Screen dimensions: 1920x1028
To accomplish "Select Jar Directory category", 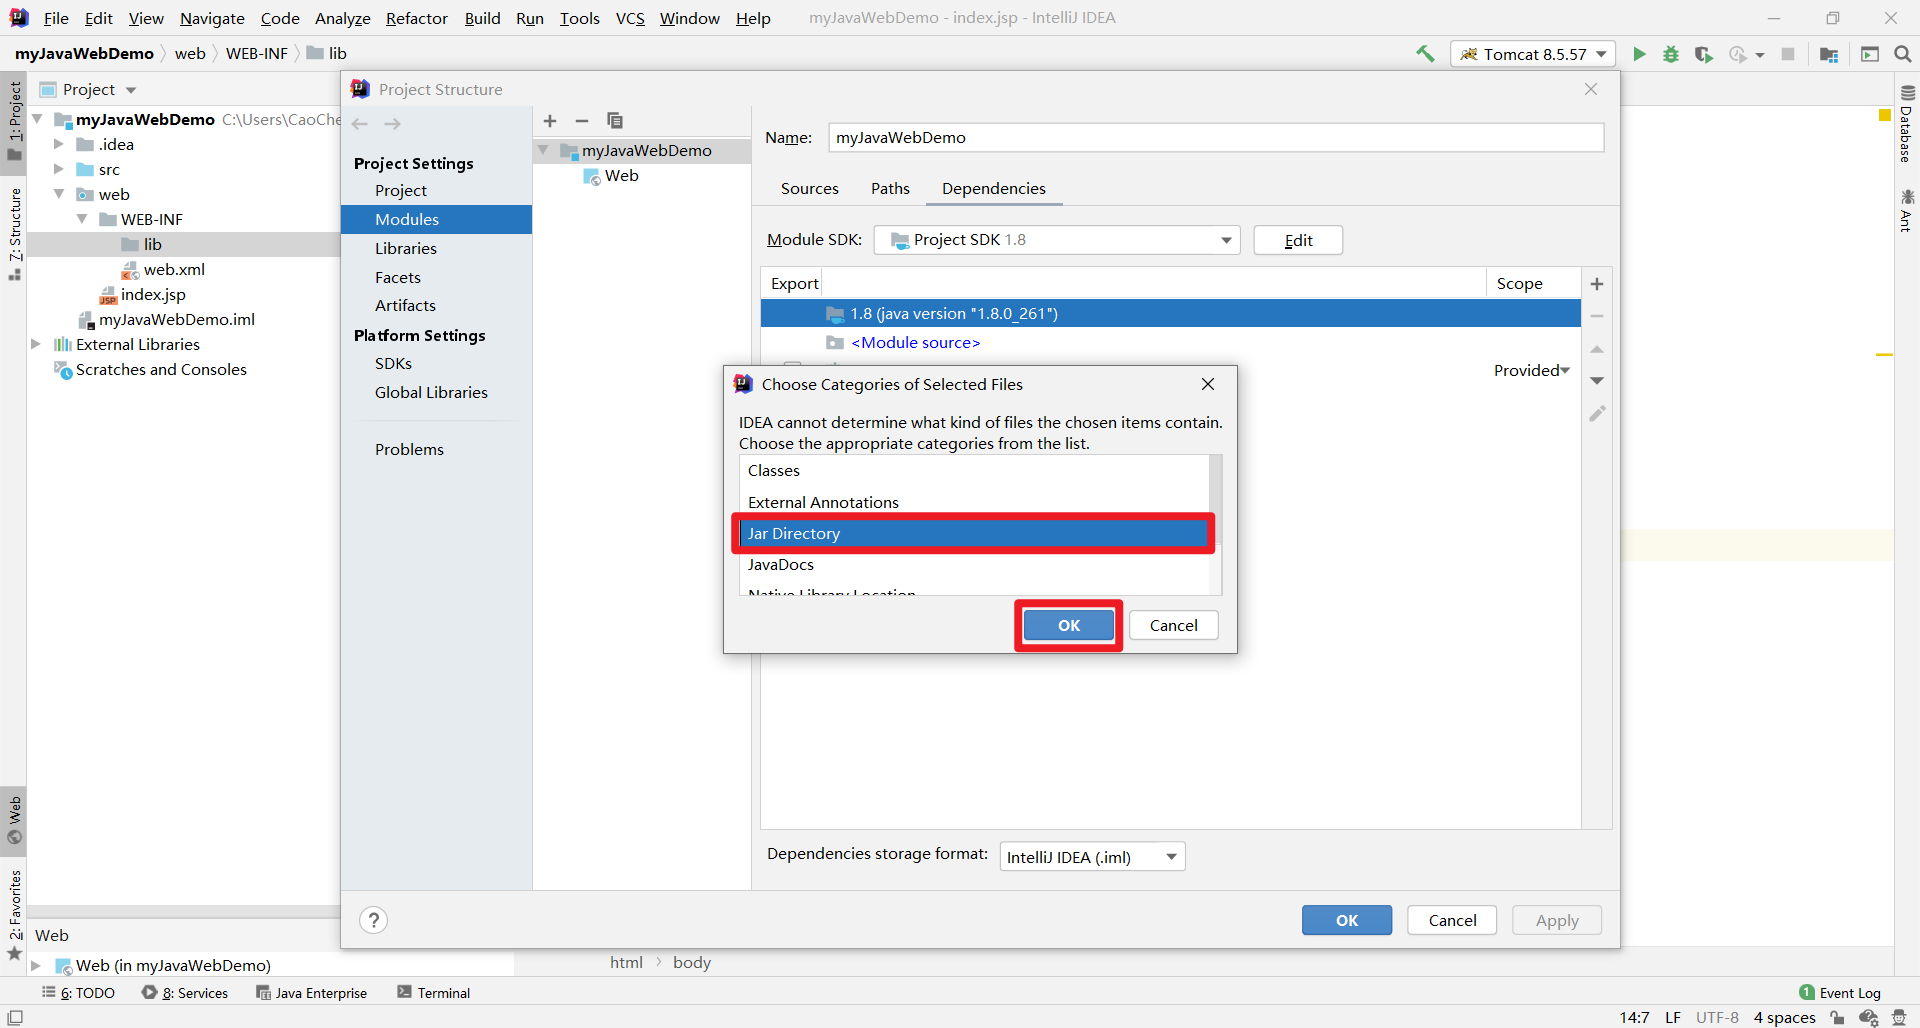I will coord(973,533).
